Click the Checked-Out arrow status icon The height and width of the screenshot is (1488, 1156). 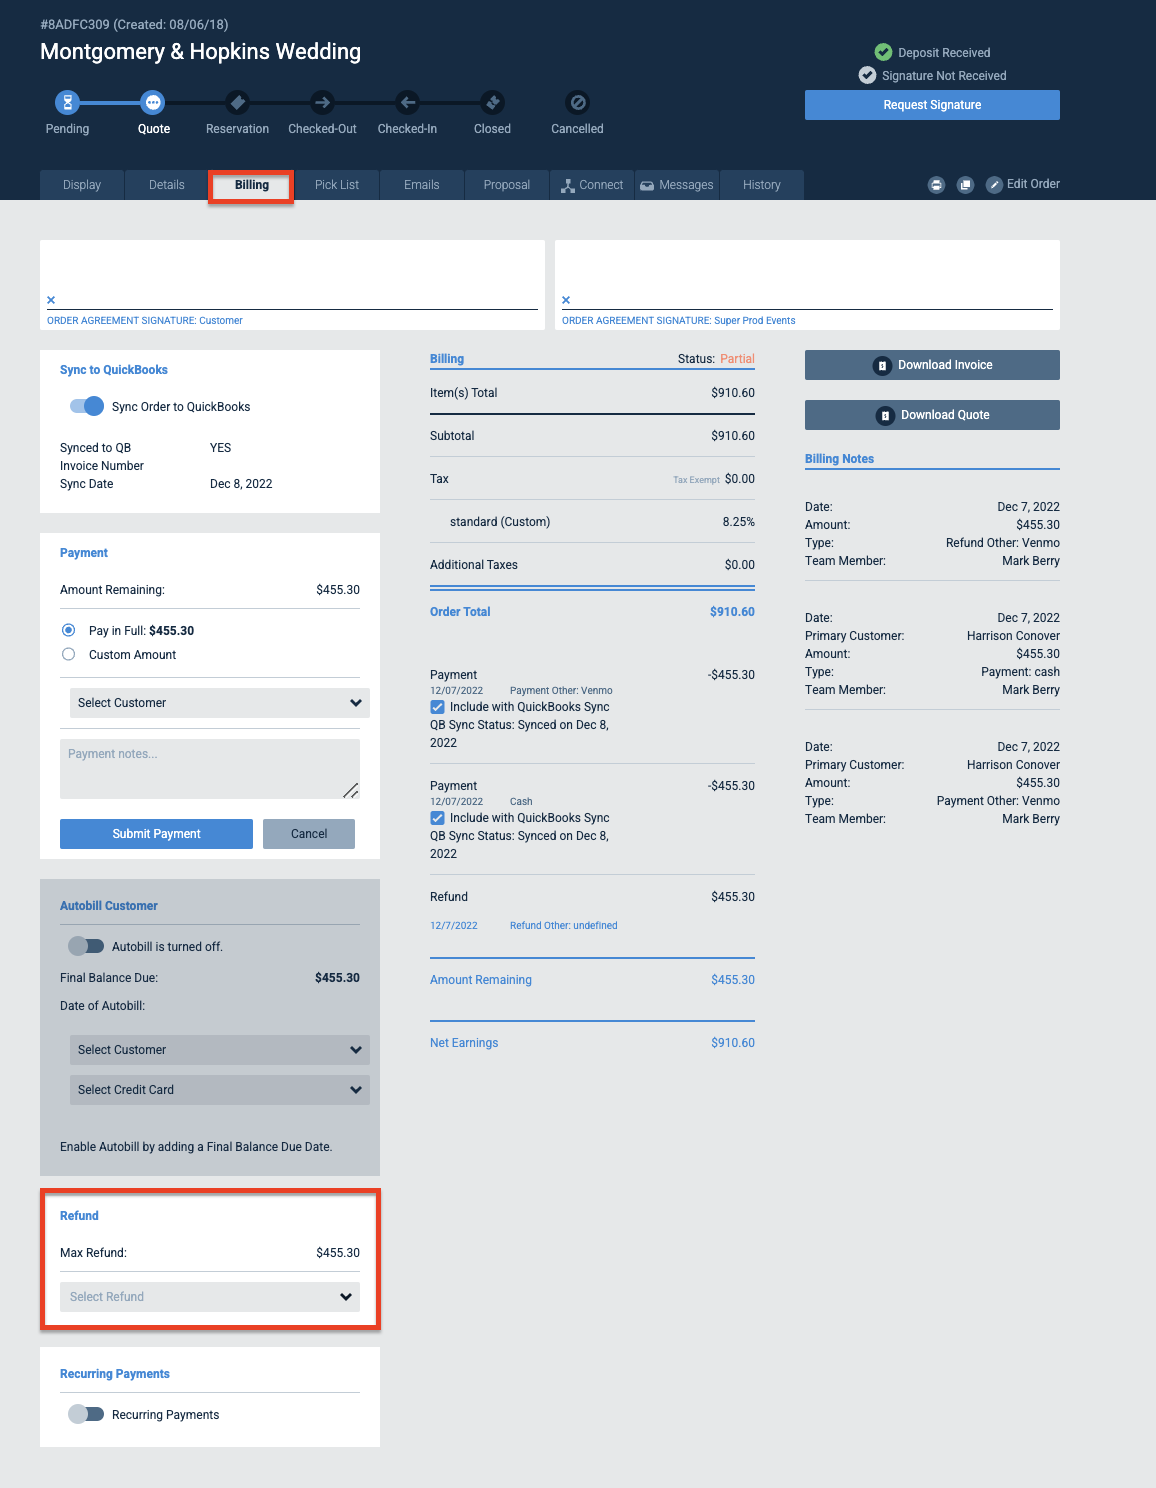pyautogui.click(x=322, y=102)
